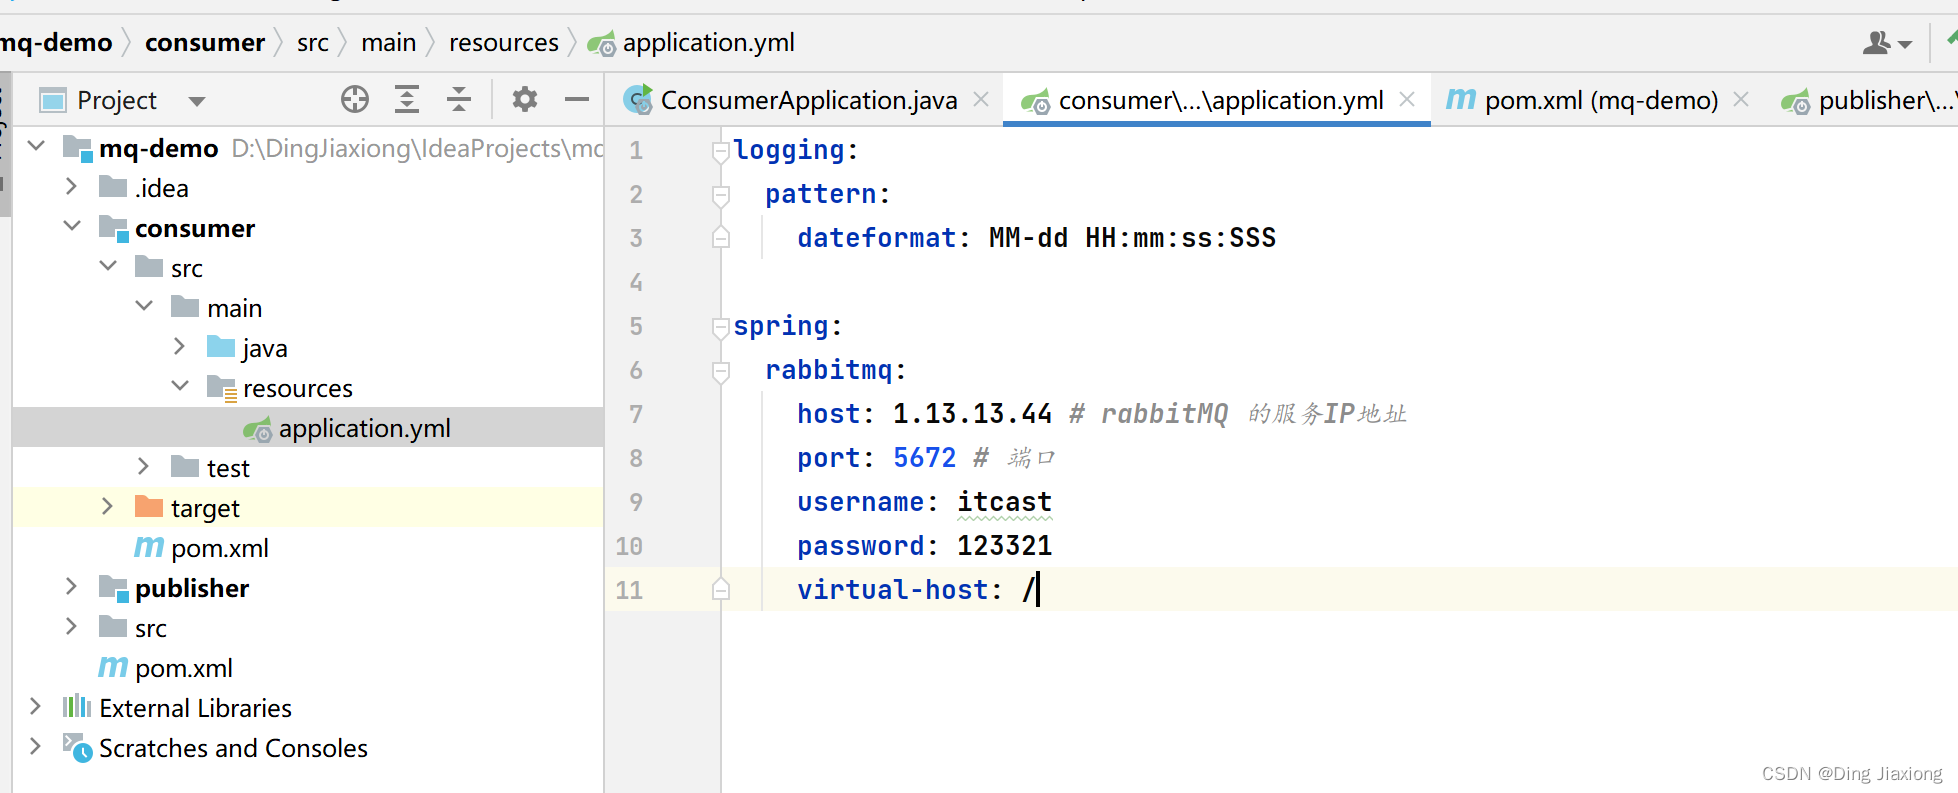The width and height of the screenshot is (1958, 793).
Task: Click the publisher module folder icon
Action: 114,588
